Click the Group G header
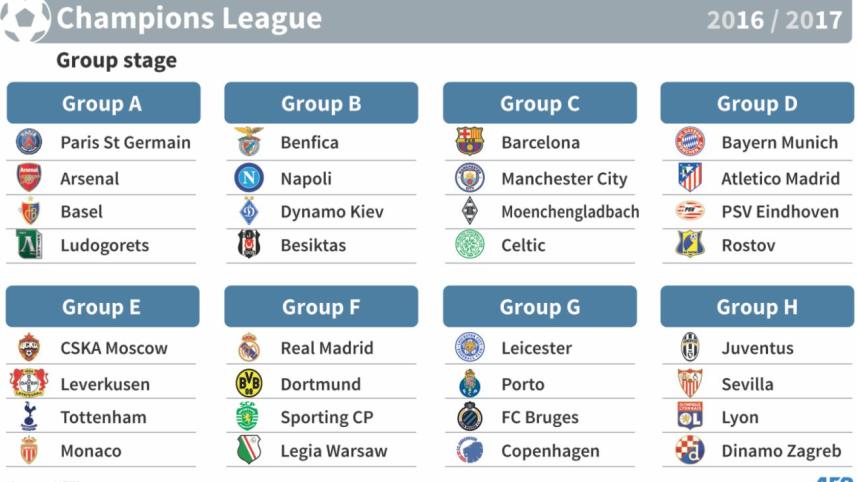 (x=540, y=307)
